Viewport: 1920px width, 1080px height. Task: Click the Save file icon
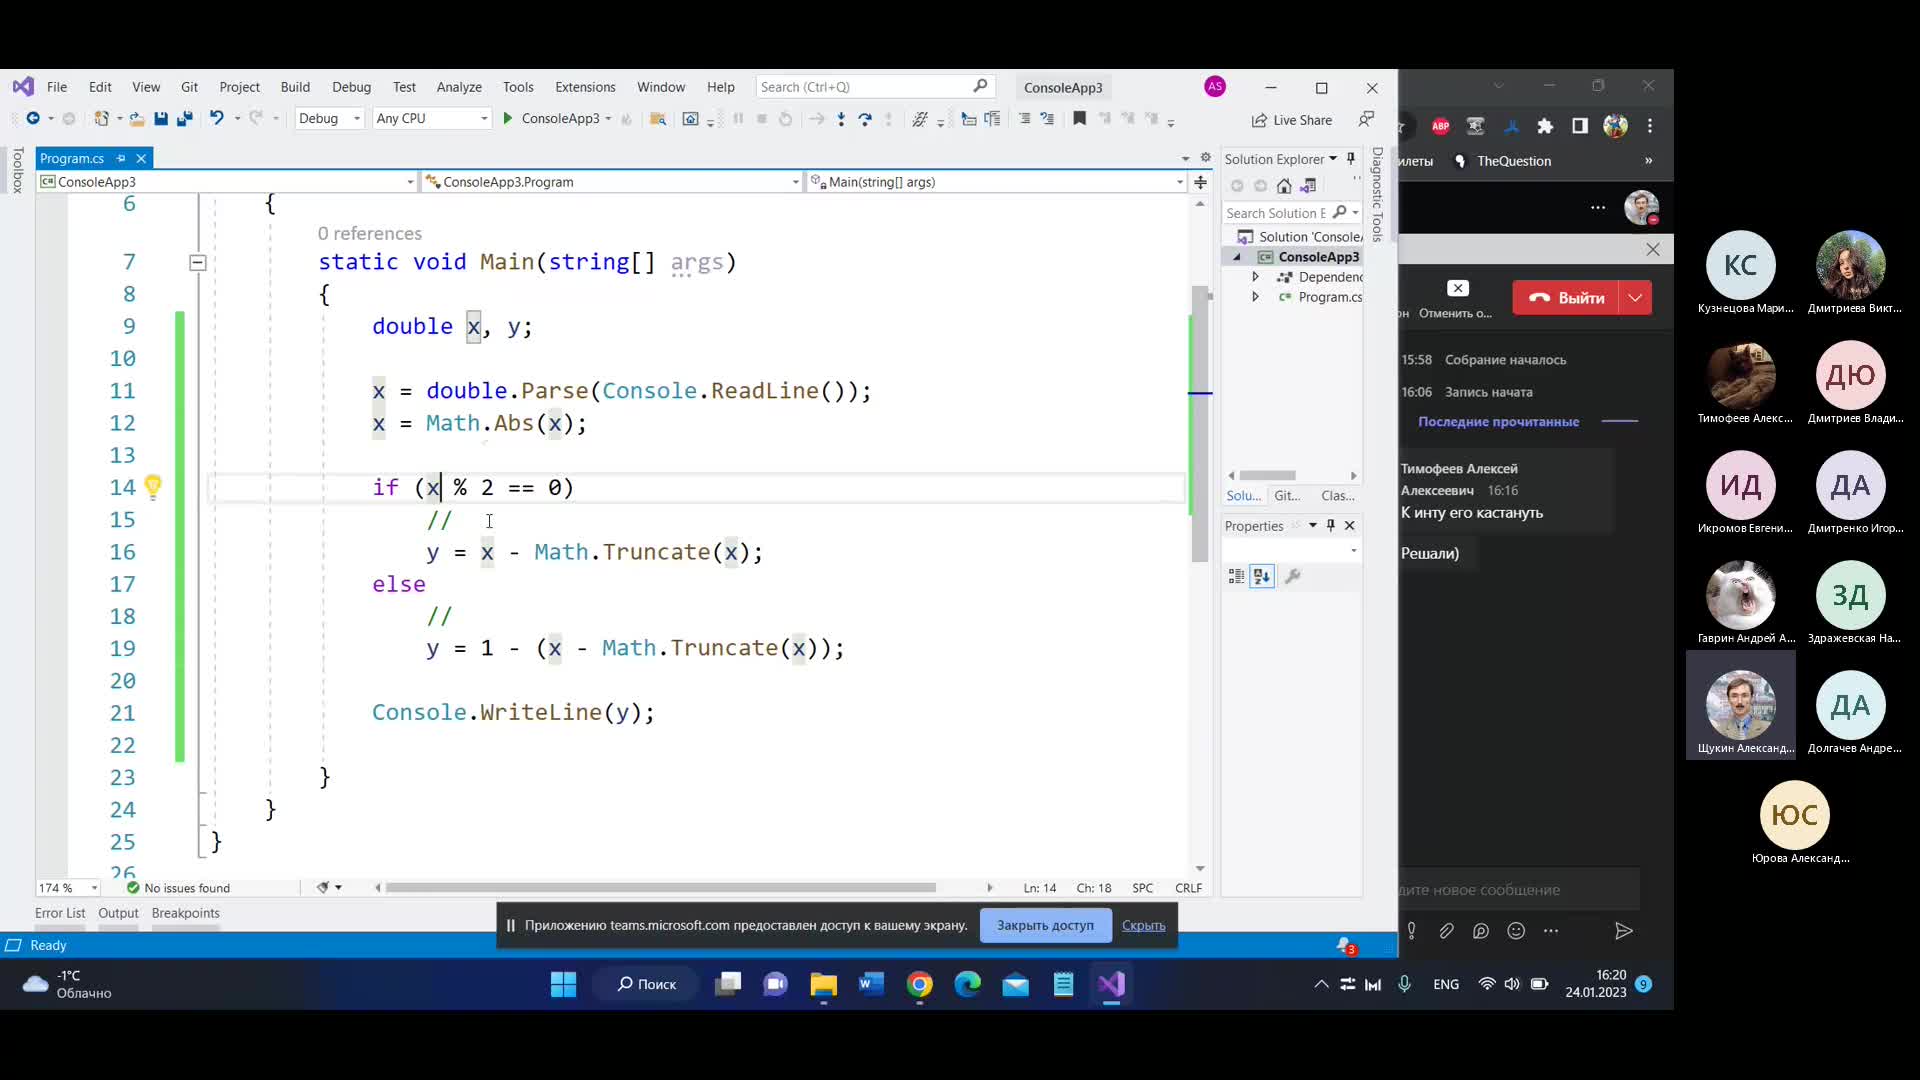click(161, 118)
